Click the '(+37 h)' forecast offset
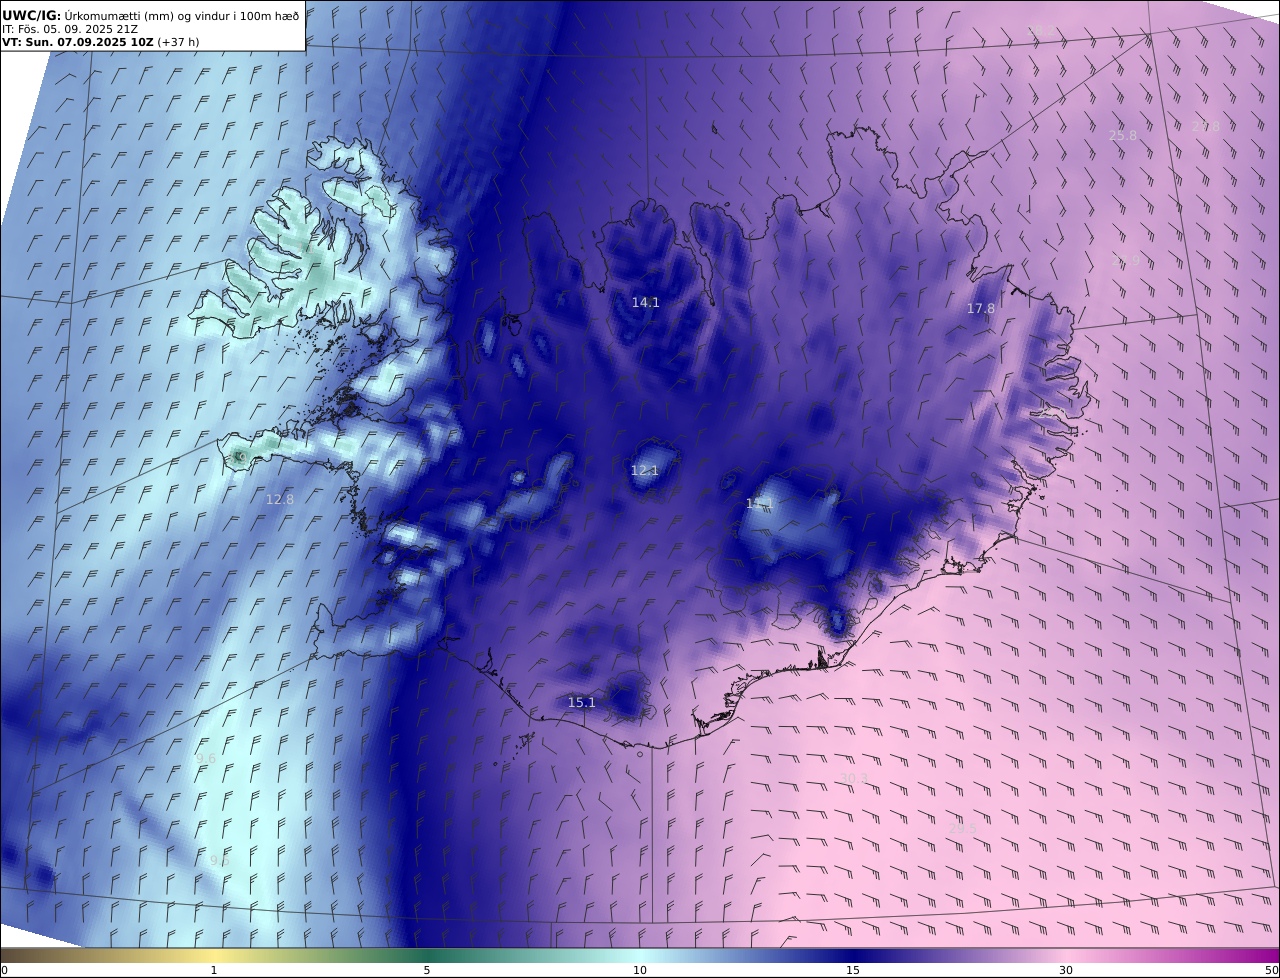Screen dimensions: 1280x978 178,42
